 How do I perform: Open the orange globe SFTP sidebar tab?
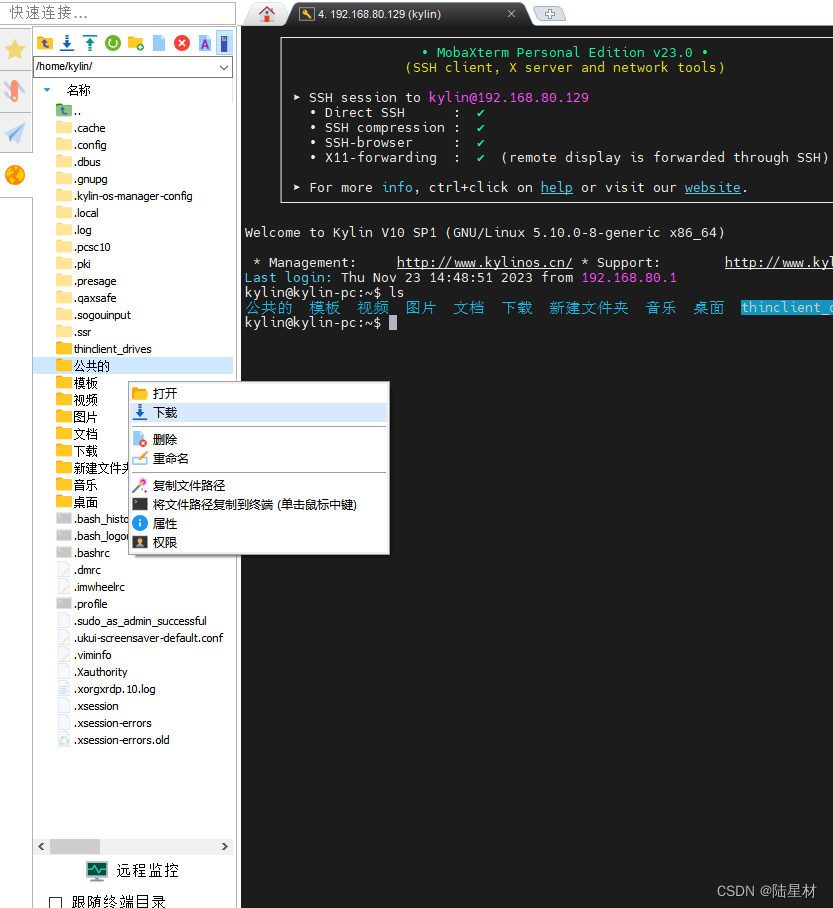(15, 175)
